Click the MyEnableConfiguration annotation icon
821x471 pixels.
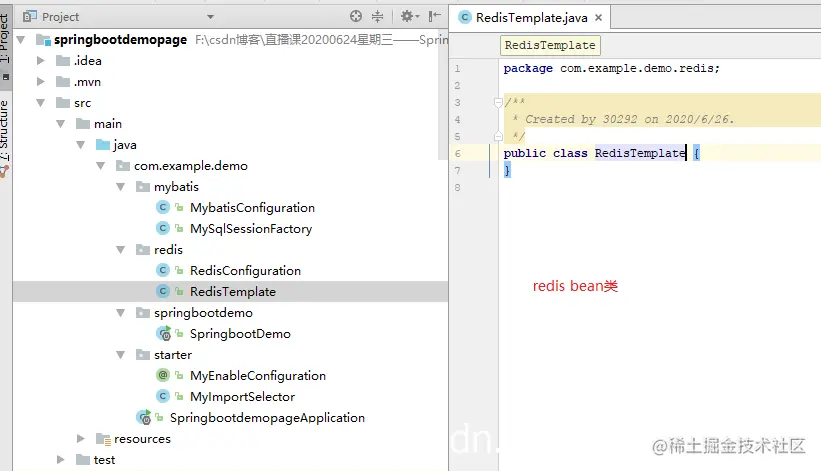163,375
